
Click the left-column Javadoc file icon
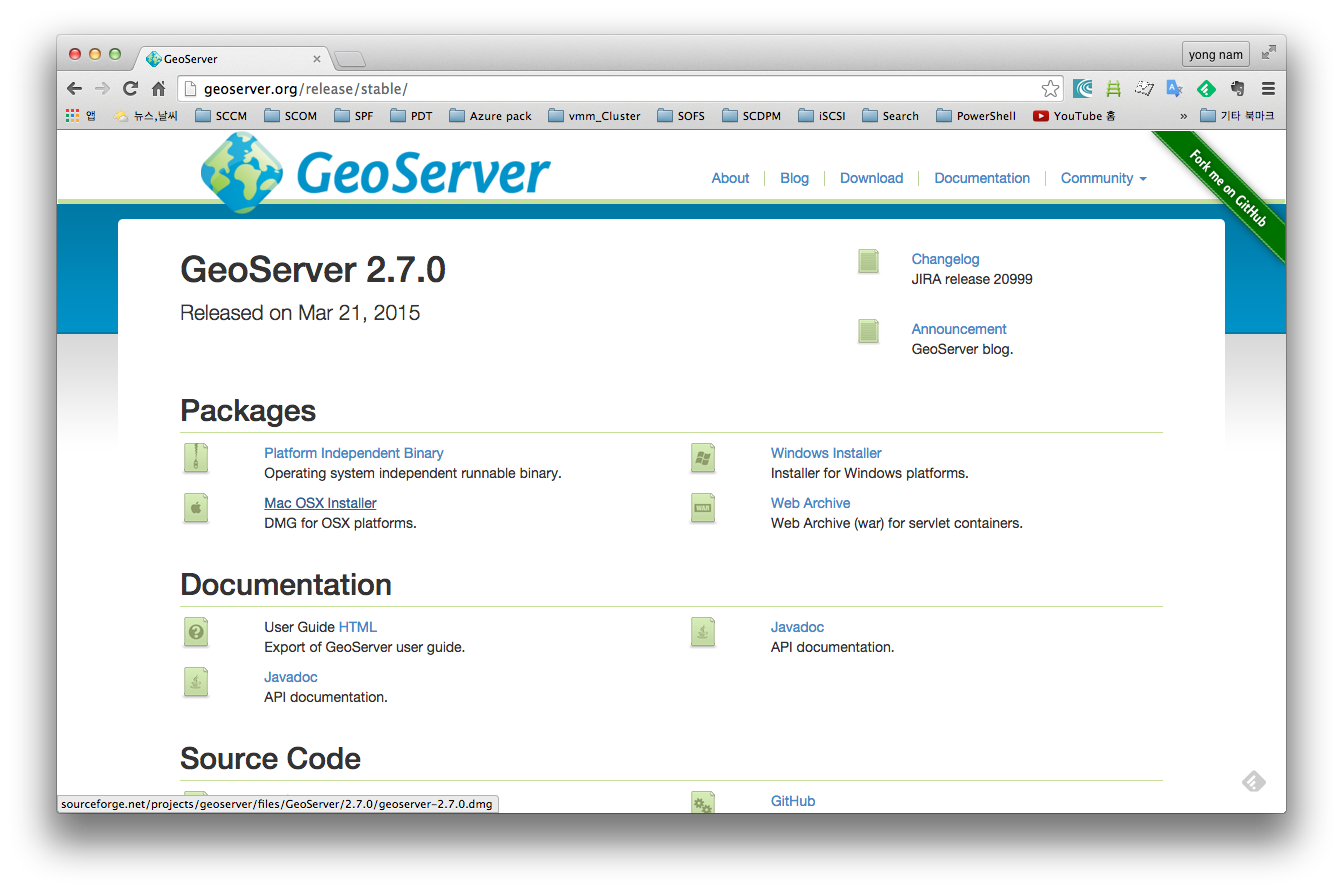[196, 682]
